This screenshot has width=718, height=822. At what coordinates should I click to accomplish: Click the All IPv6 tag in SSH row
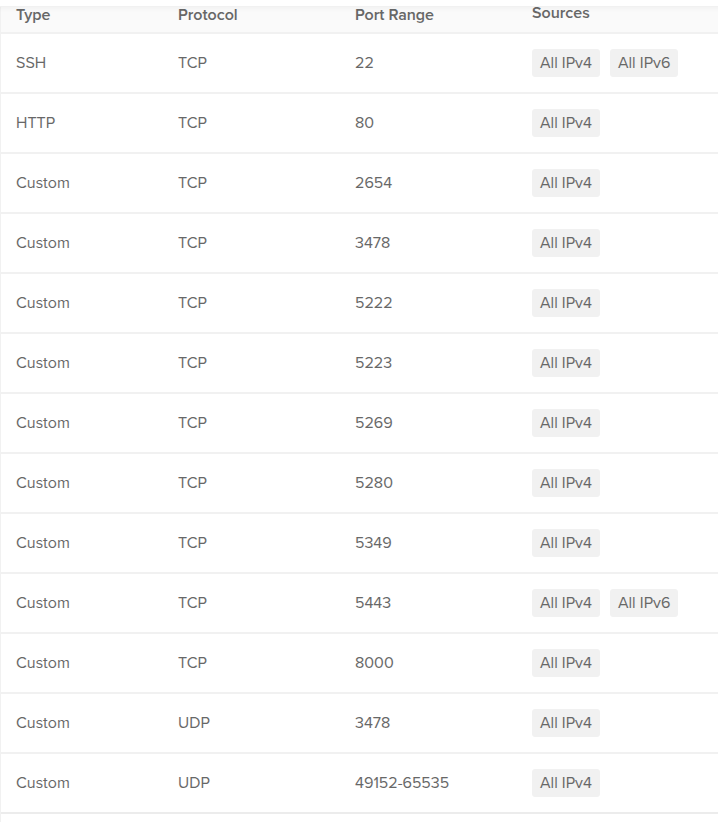click(644, 63)
